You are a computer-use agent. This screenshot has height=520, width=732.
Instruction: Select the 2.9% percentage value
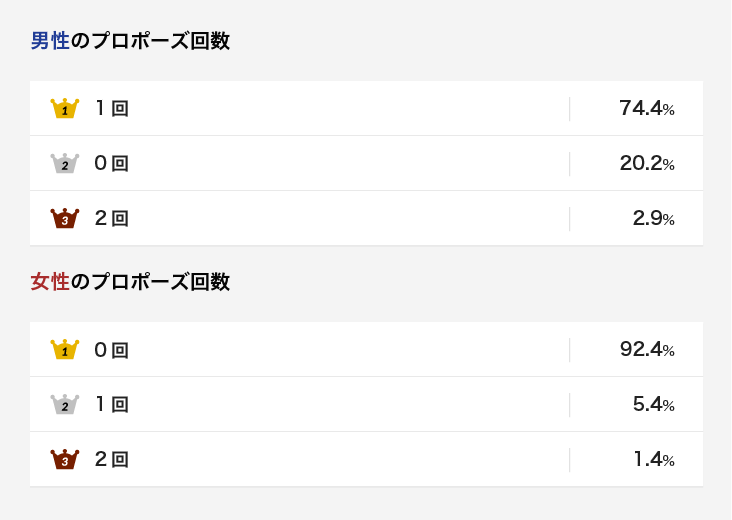pos(654,218)
